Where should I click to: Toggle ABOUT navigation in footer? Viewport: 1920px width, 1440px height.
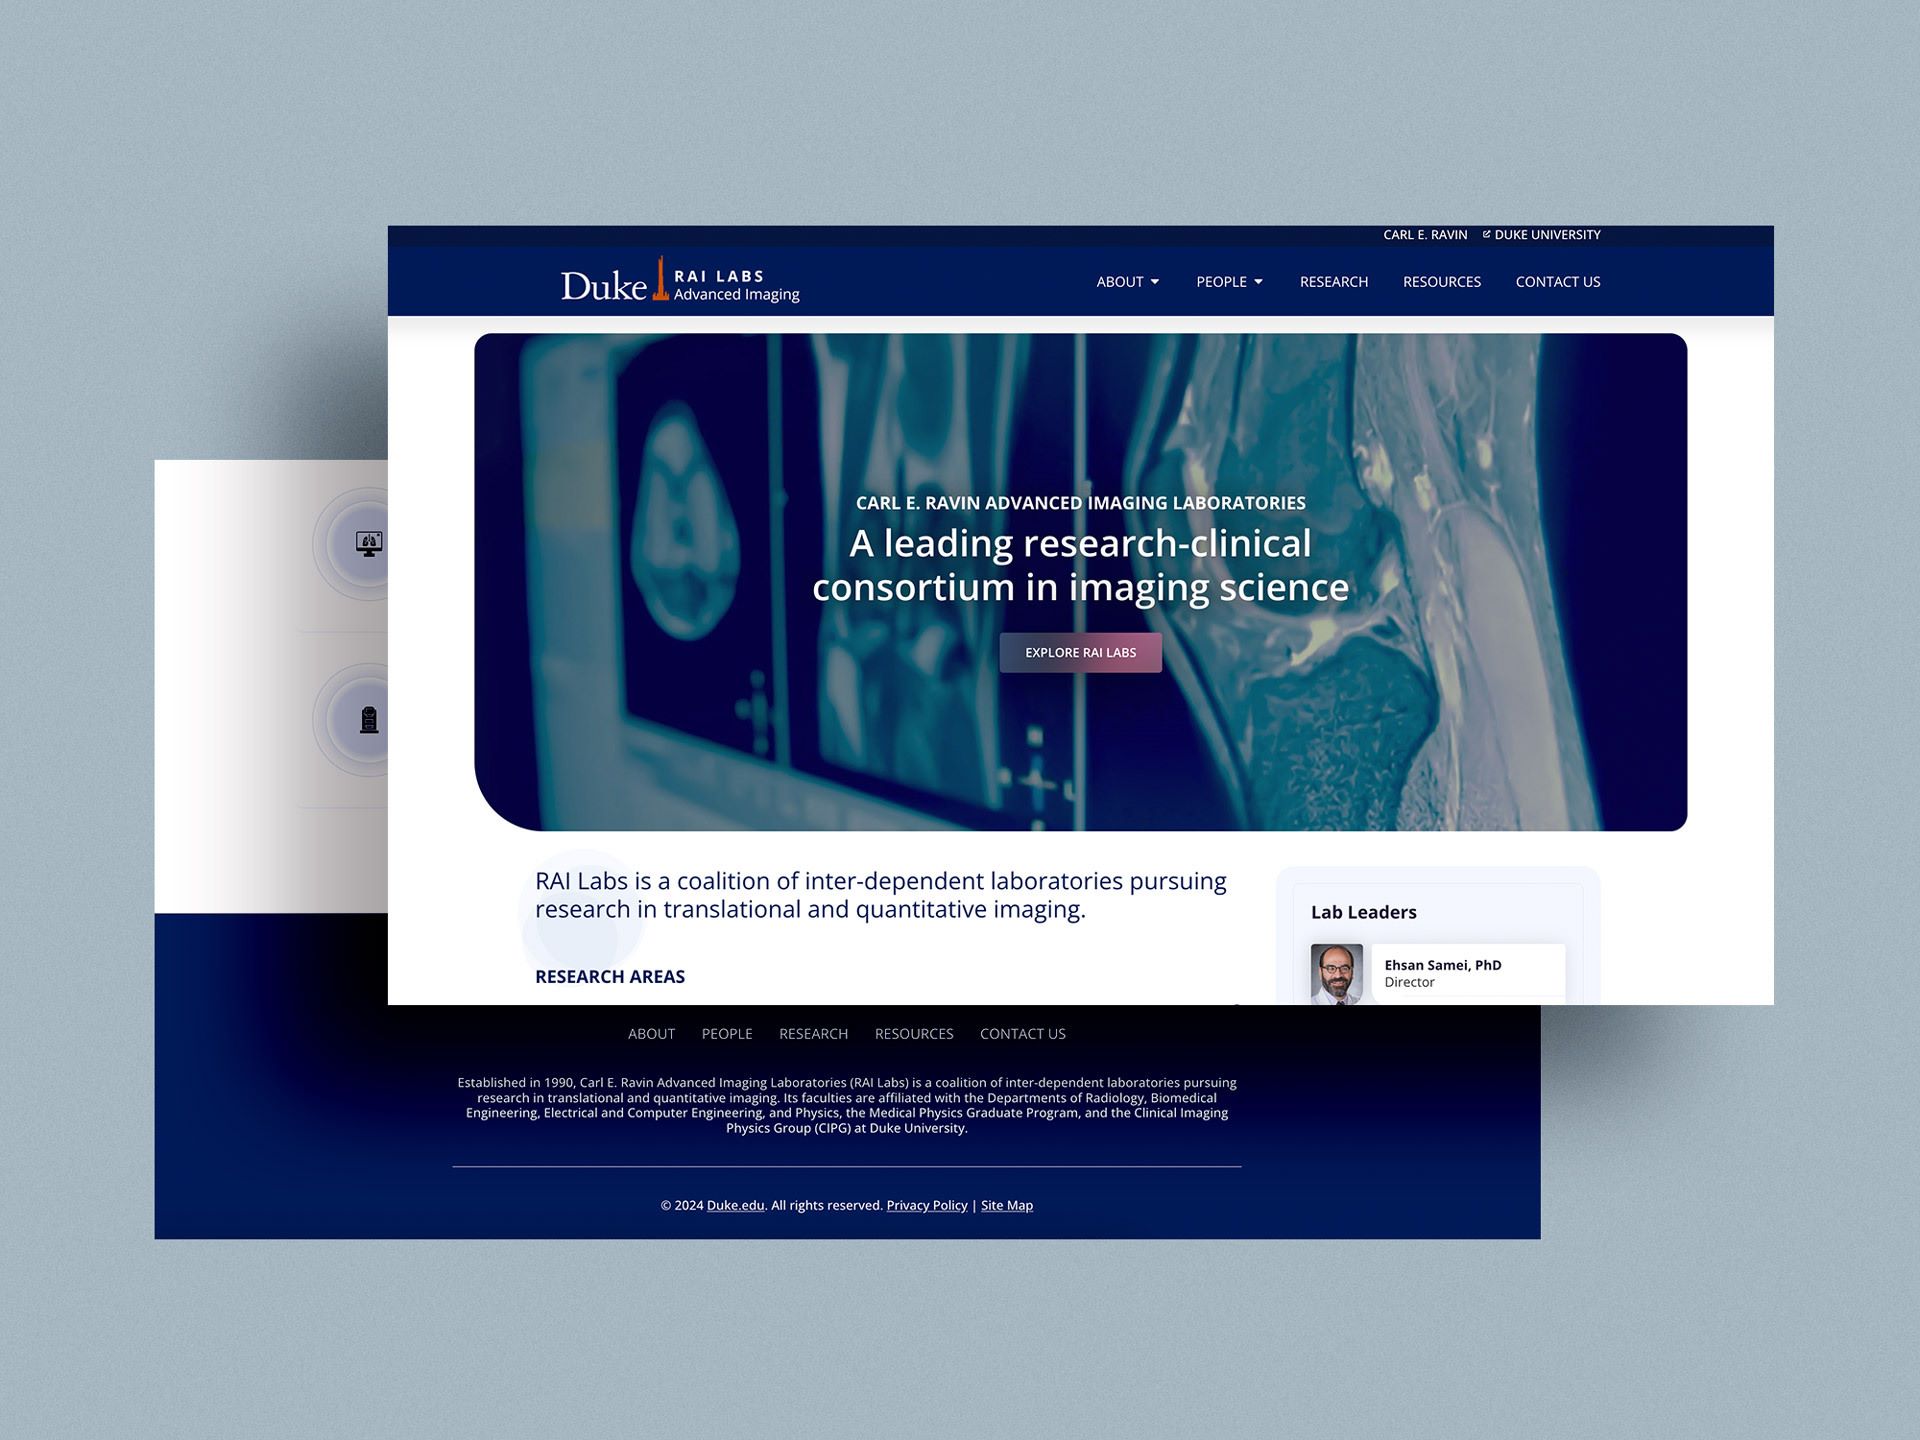(650, 1033)
